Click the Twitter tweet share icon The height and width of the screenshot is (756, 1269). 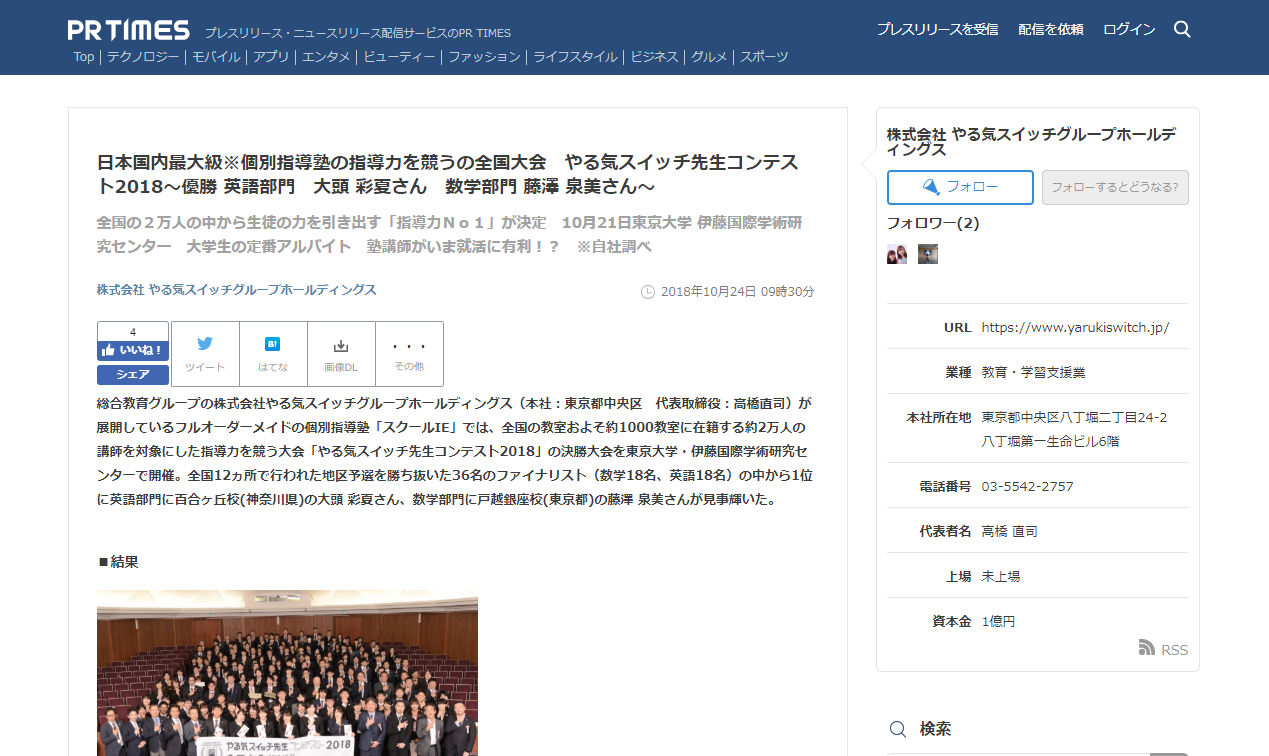205,344
